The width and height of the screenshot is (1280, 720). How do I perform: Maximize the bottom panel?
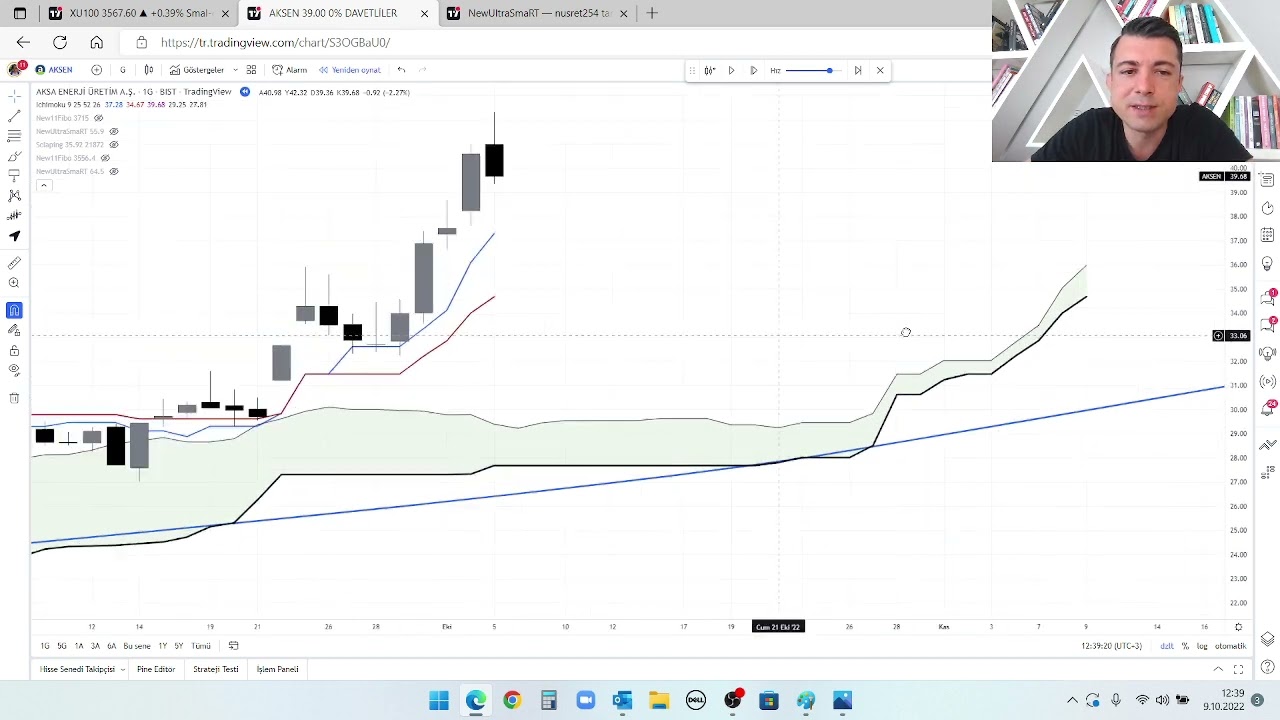tap(1238, 669)
